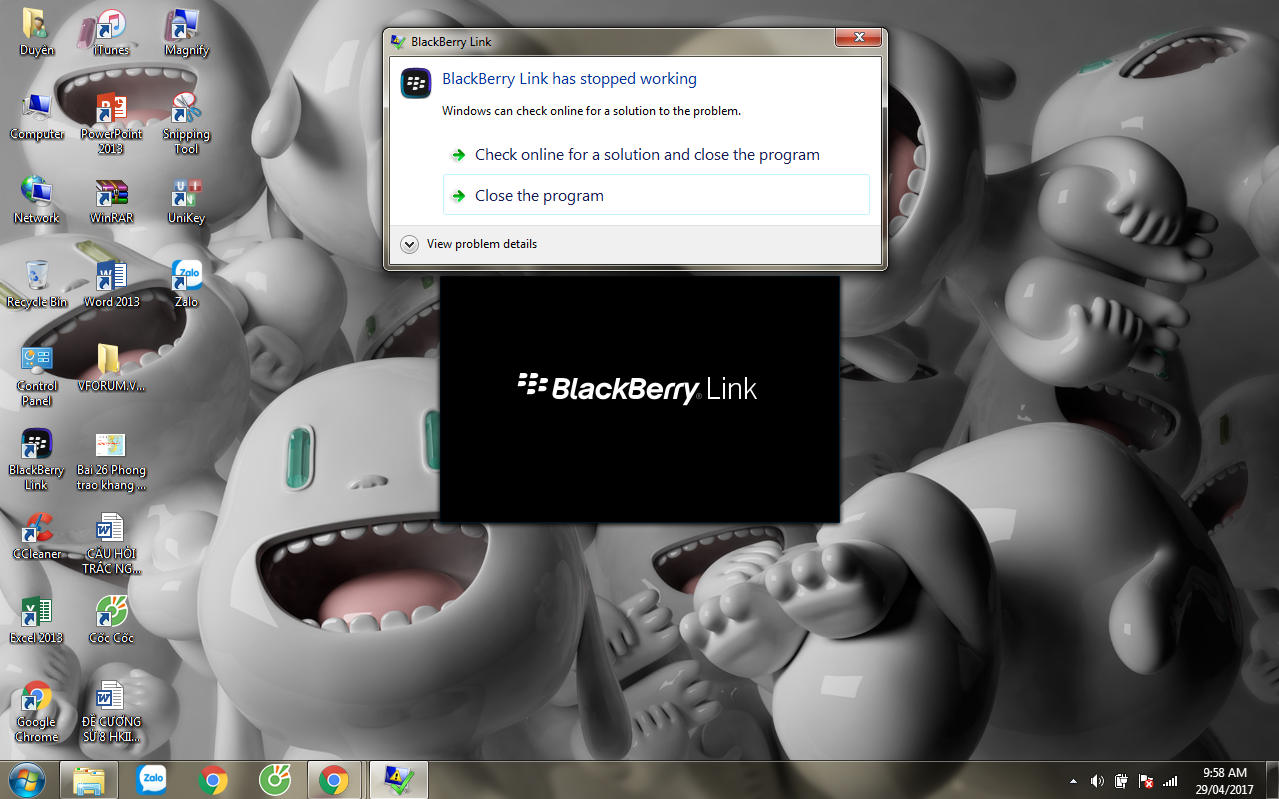Open the Network desktop icon

pos(37,201)
